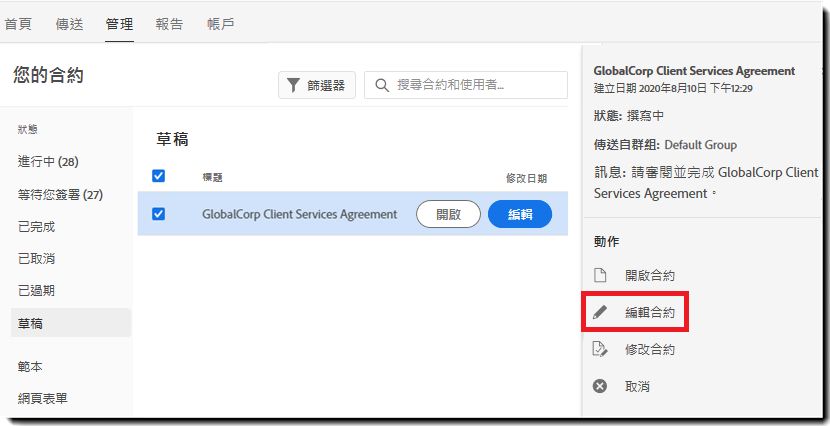Click the pencil icon for 編輯合約
The image size is (830, 426).
(600, 312)
